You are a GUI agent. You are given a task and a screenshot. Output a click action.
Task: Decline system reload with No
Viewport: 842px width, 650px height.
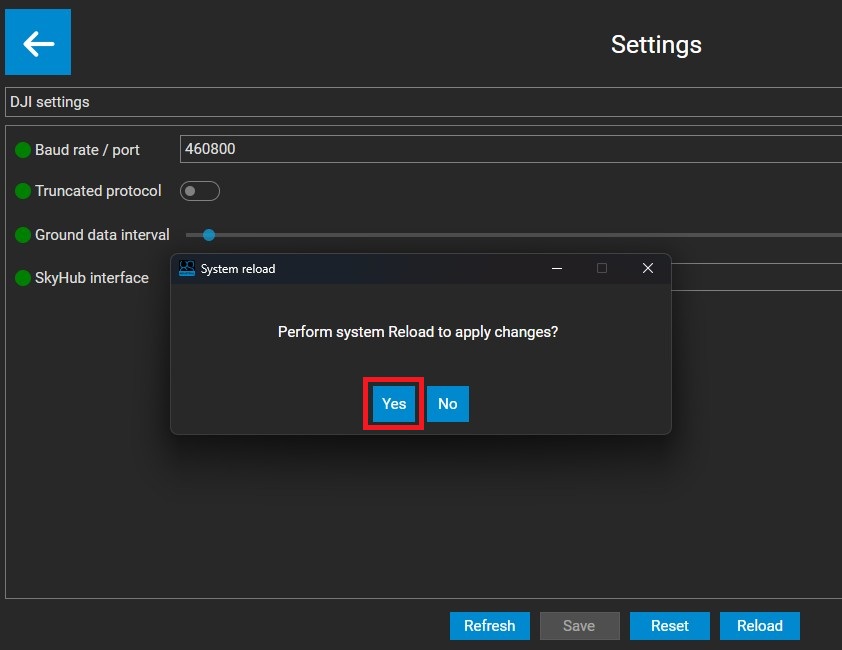point(448,403)
